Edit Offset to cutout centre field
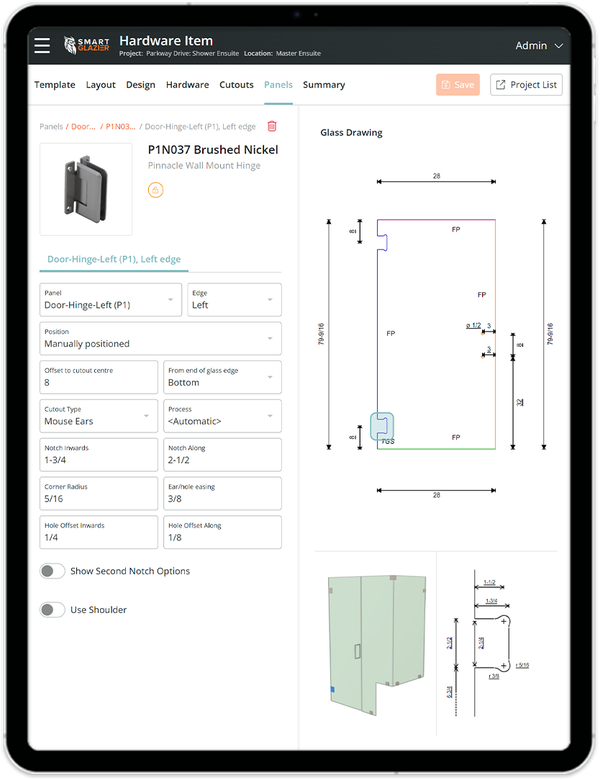Screen dimensions: 600x780 [99, 377]
